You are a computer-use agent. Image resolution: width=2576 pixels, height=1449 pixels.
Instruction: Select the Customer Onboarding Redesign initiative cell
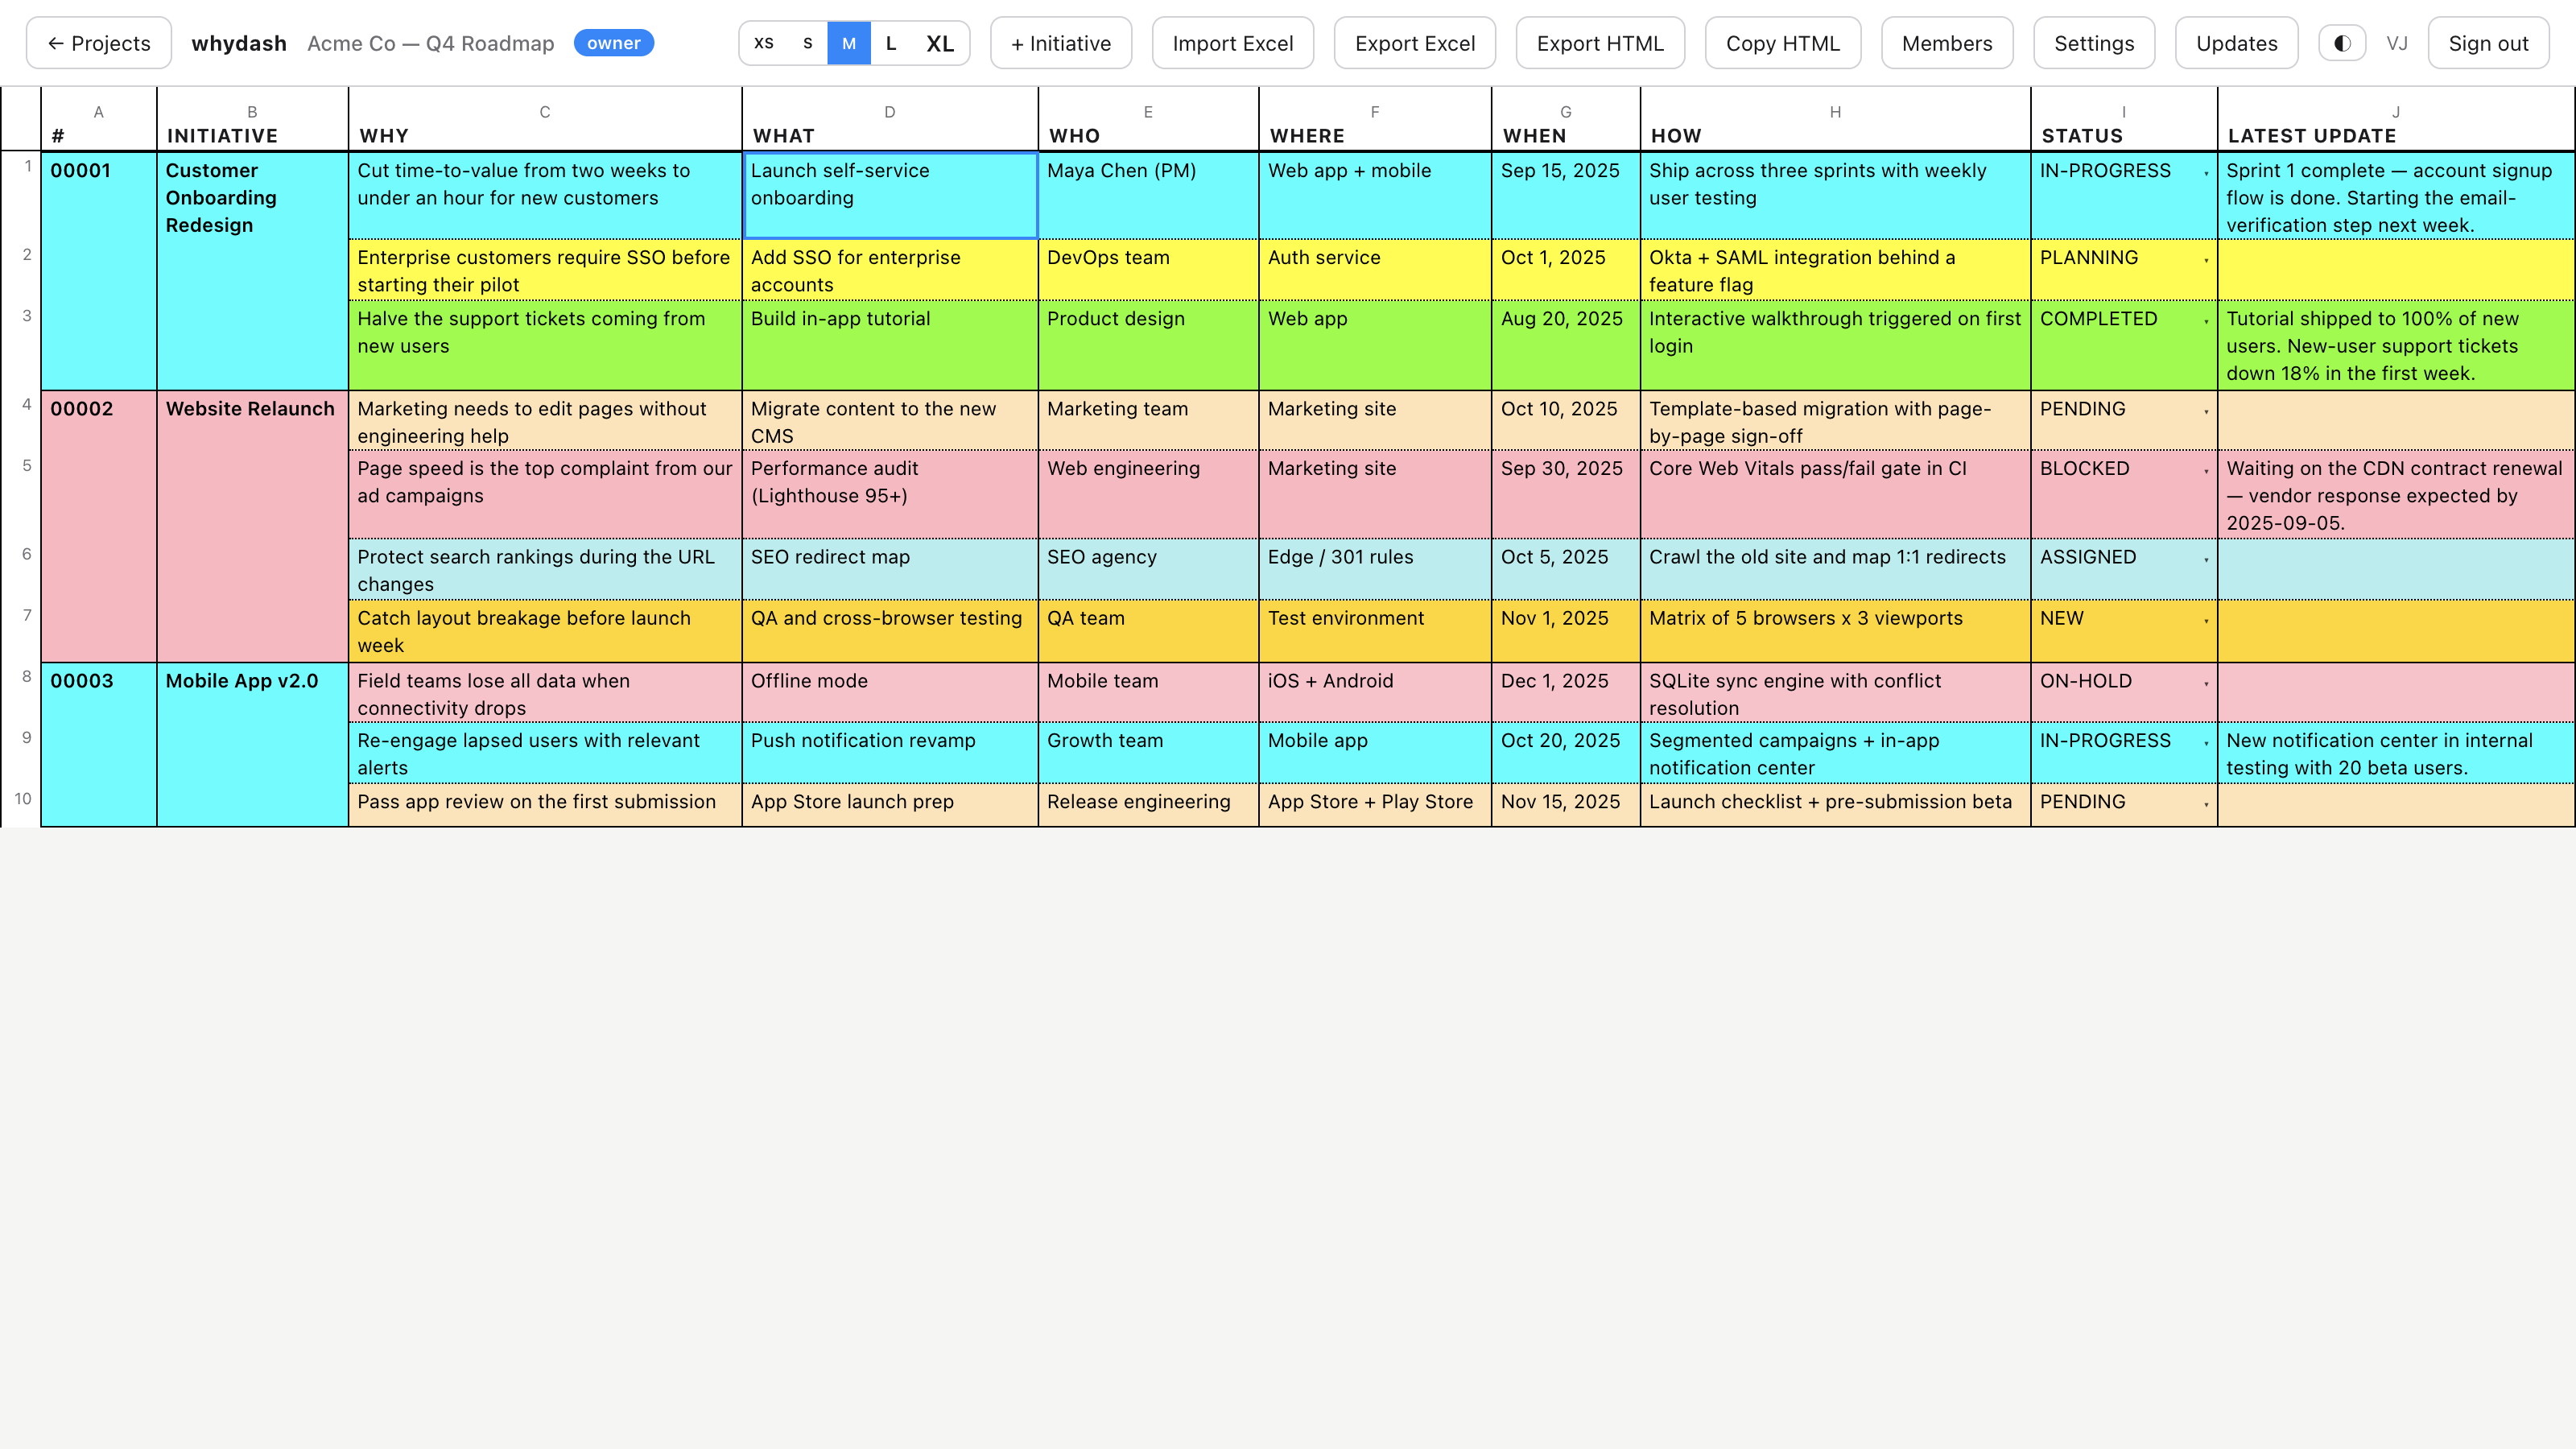click(252, 271)
